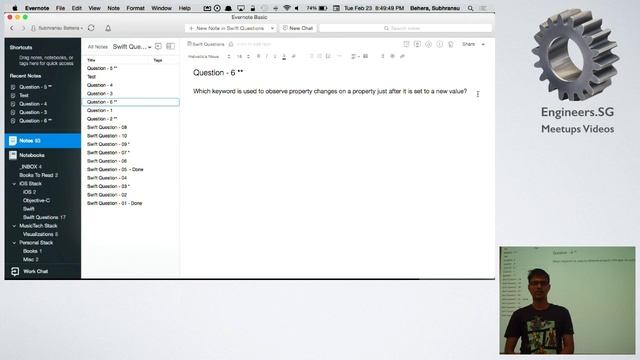Image resolution: width=640 pixels, height=360 pixels.
Task: Sort note list by Tags column
Action: (158, 60)
